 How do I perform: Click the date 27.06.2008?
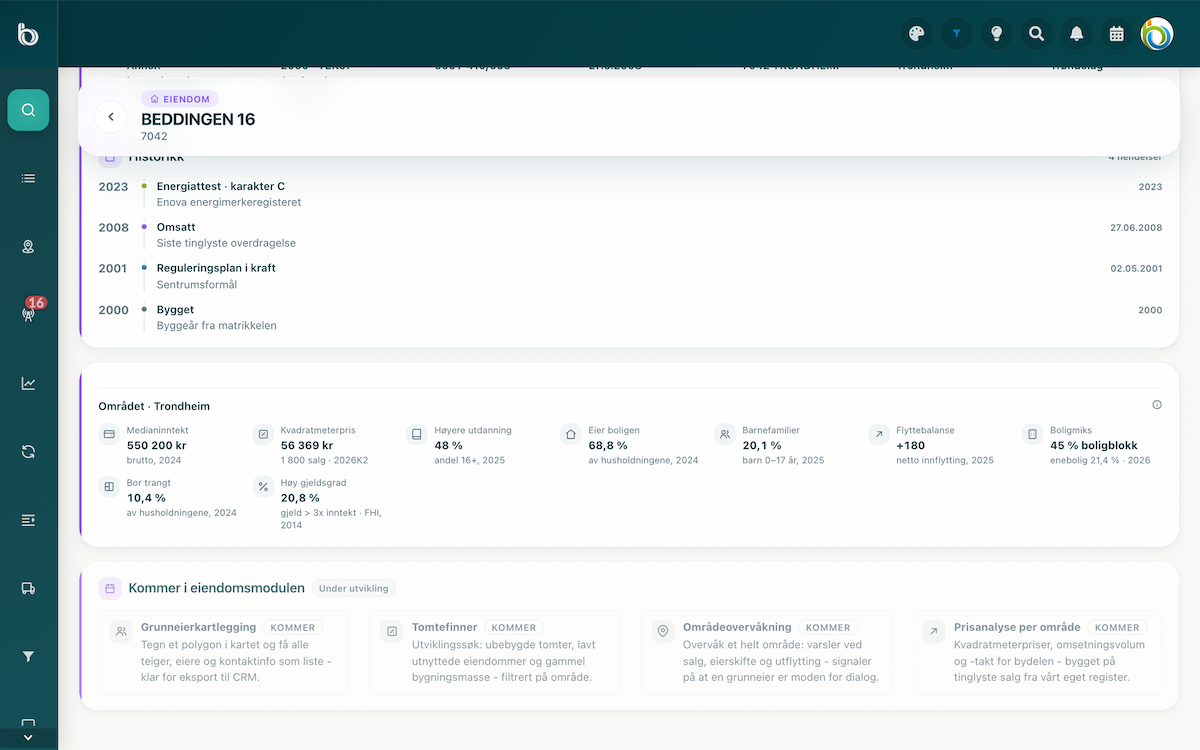(1136, 228)
